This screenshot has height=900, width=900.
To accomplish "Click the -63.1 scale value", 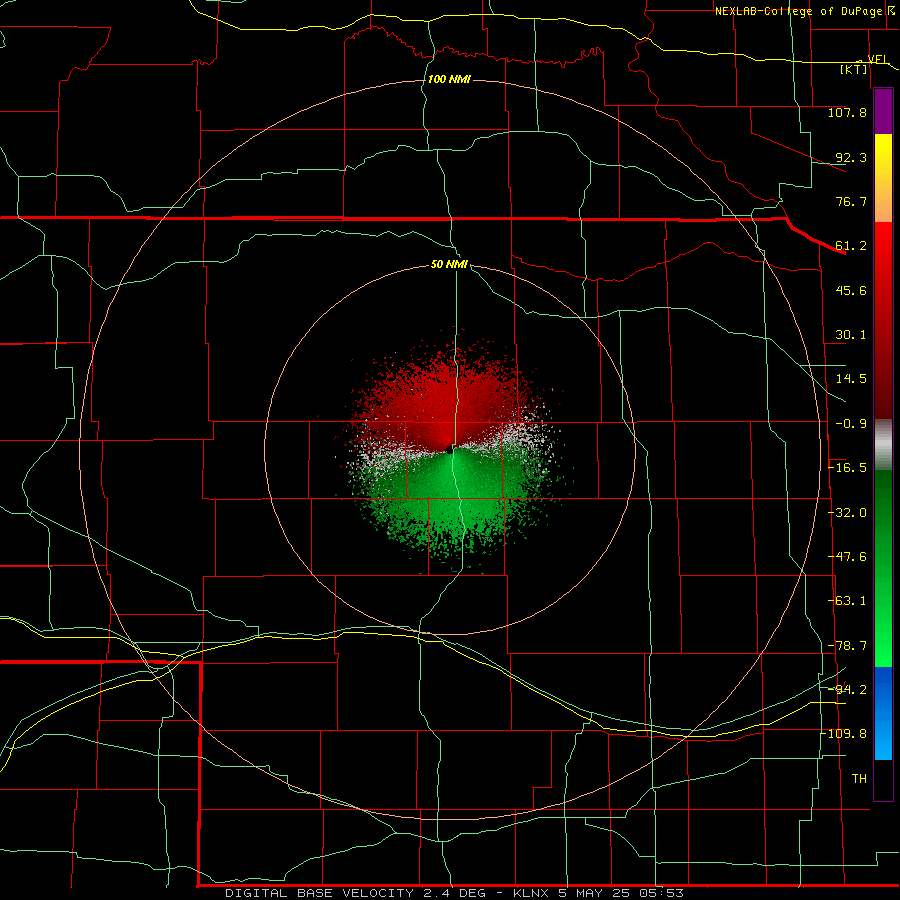I will [x=848, y=601].
